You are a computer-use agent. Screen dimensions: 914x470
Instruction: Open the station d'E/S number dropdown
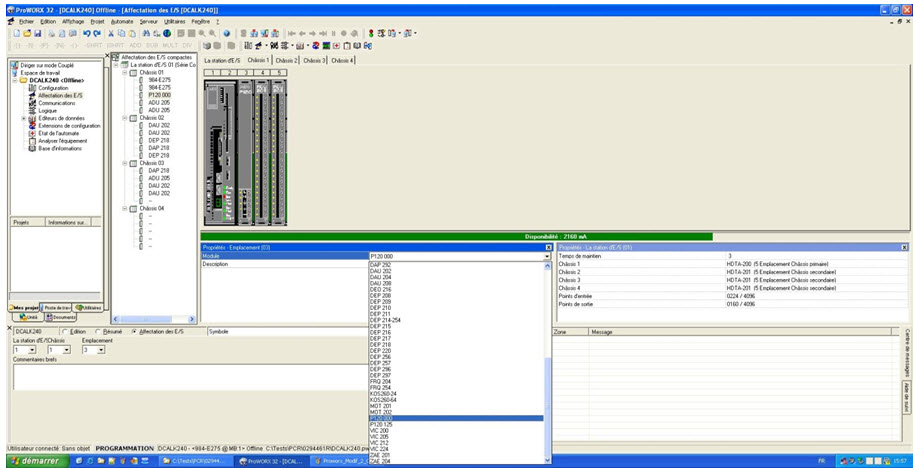pyautogui.click(x=32, y=350)
